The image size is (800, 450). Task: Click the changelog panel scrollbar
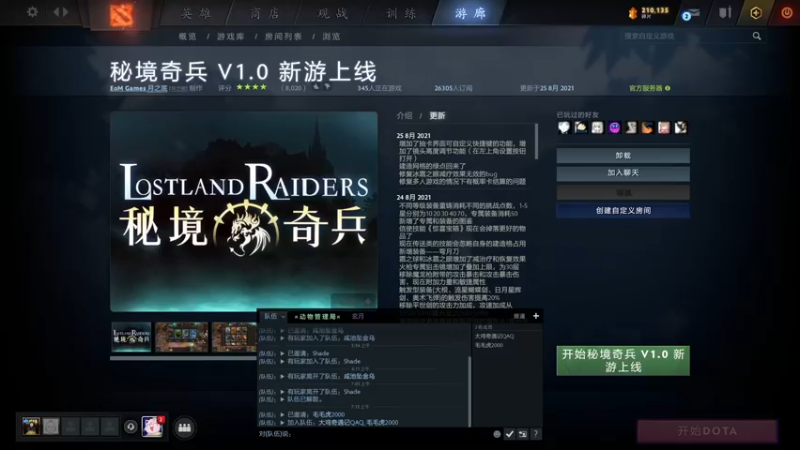tap(536, 141)
